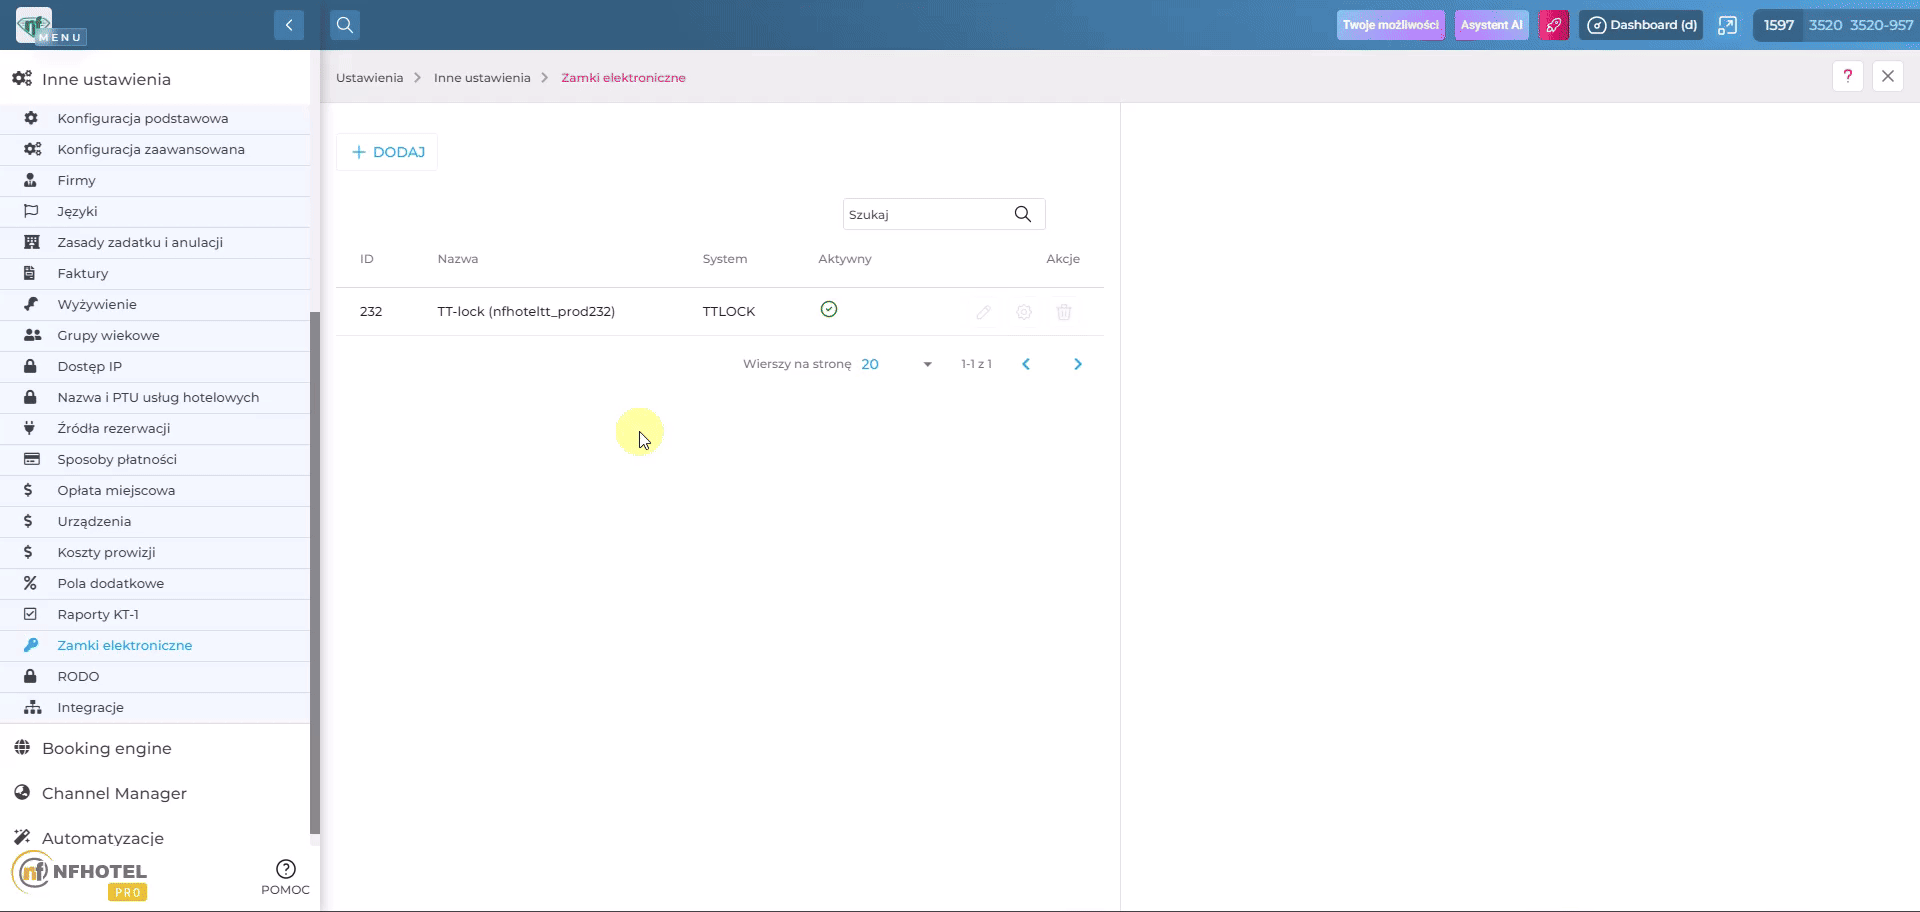The image size is (1920, 912).
Task: Click the 3520-957 counter in header
Action: 1881,25
